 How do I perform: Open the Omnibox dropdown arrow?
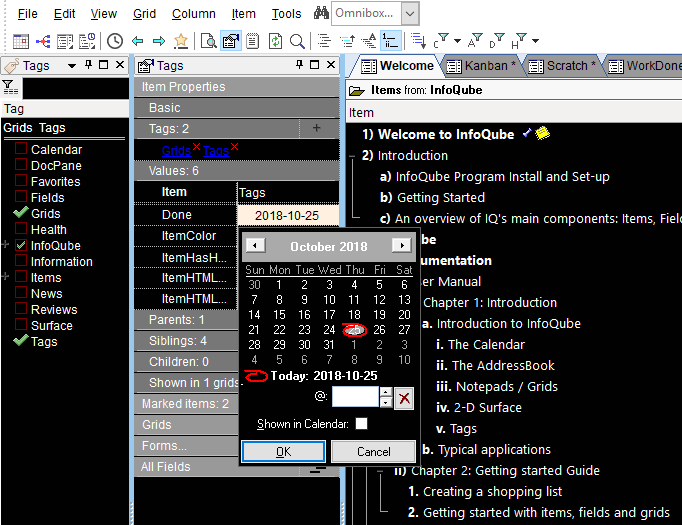pyautogui.click(x=409, y=13)
